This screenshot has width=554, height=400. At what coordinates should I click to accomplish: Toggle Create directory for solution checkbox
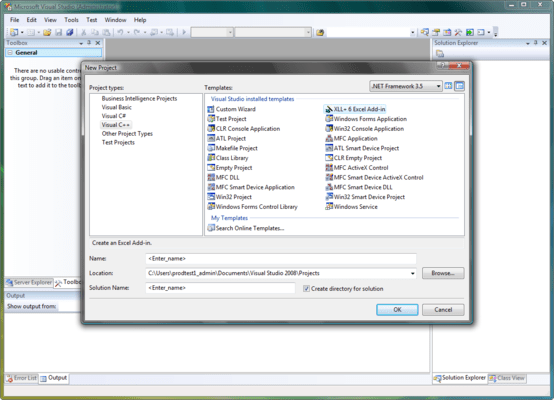coord(306,289)
